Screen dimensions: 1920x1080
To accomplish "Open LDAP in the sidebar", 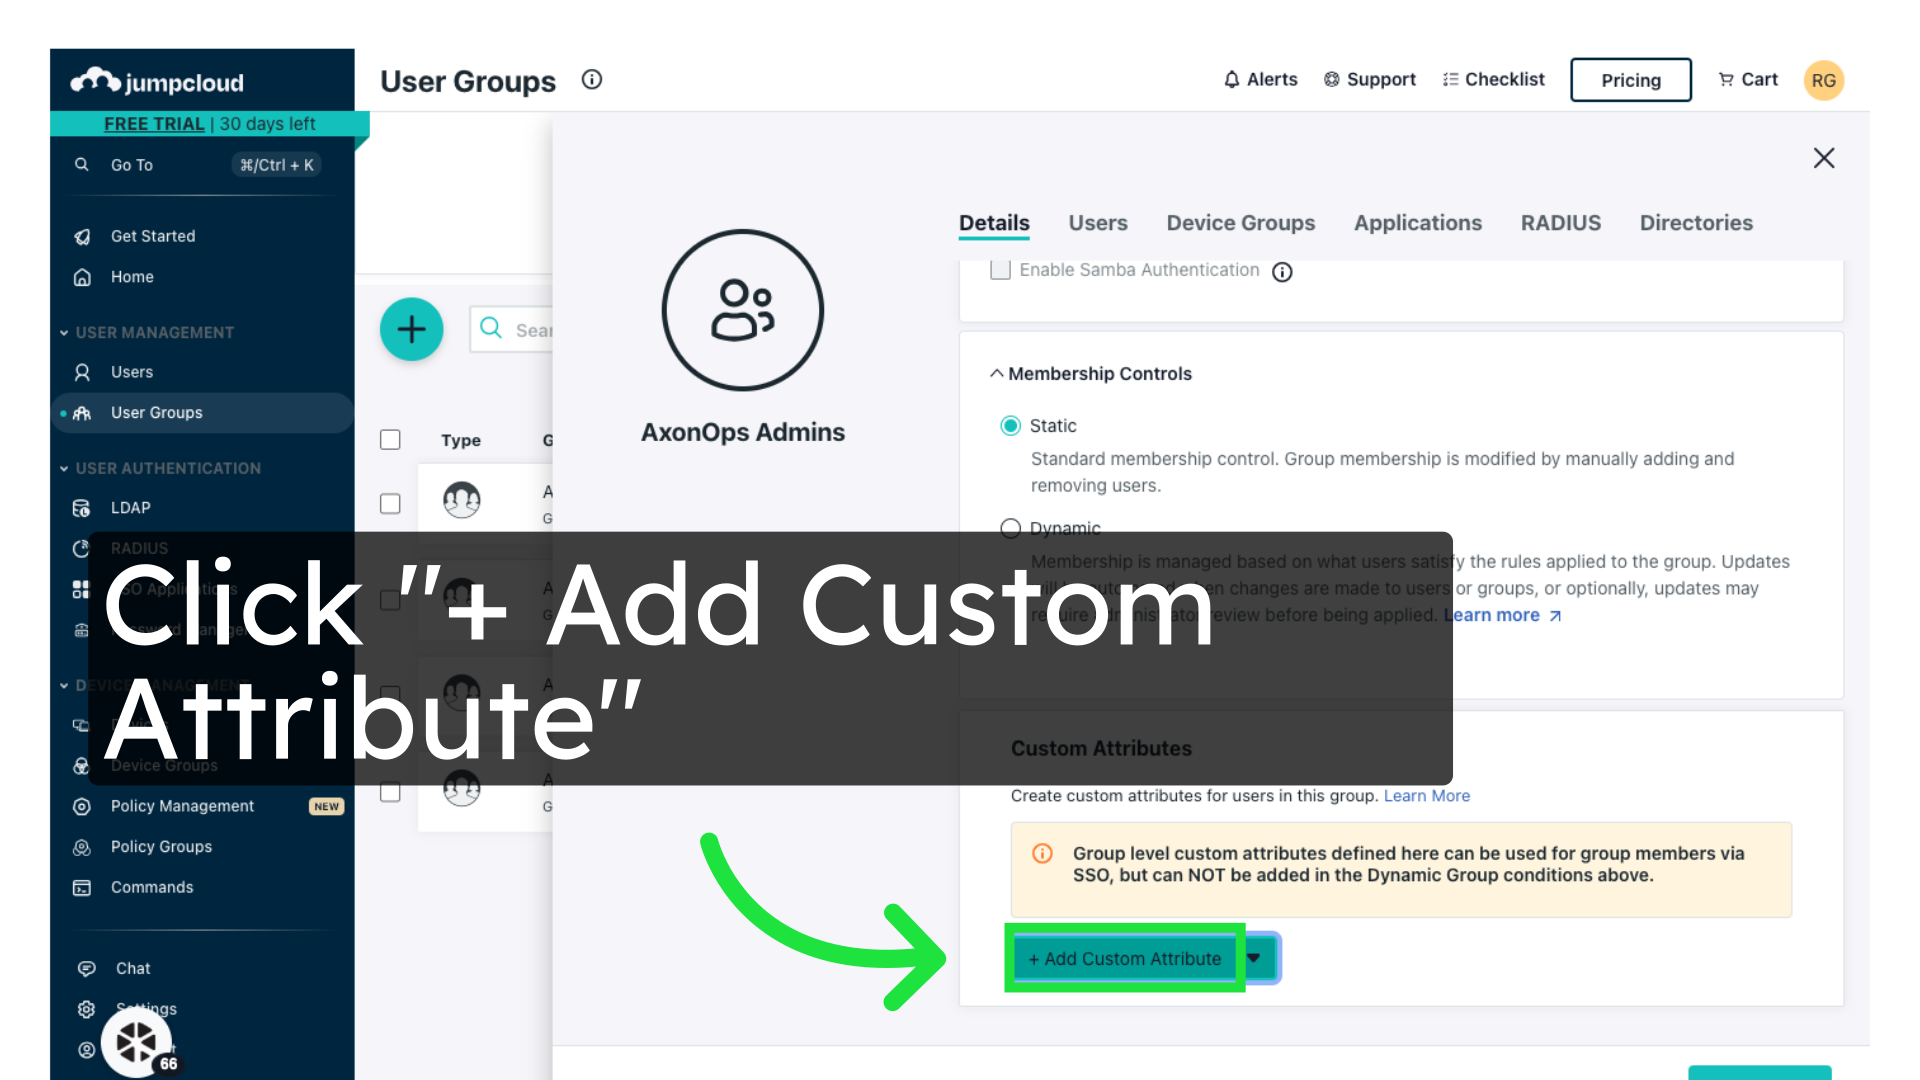I will click(130, 508).
